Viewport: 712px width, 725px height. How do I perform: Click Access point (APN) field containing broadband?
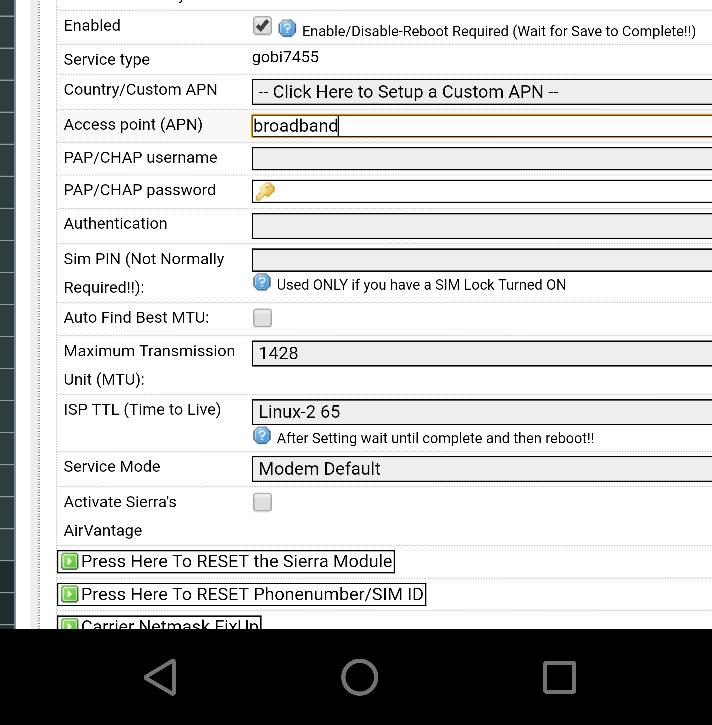pyautogui.click(x=481, y=125)
